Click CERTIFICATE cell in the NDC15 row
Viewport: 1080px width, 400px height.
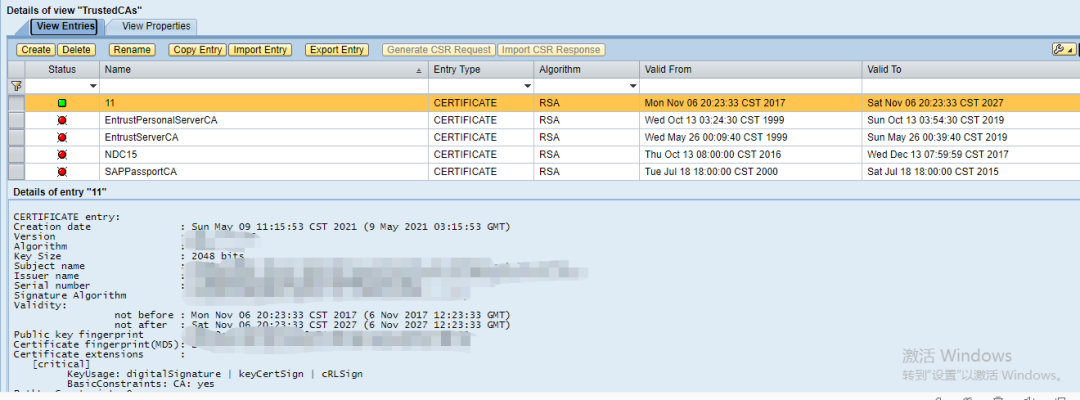pos(481,155)
